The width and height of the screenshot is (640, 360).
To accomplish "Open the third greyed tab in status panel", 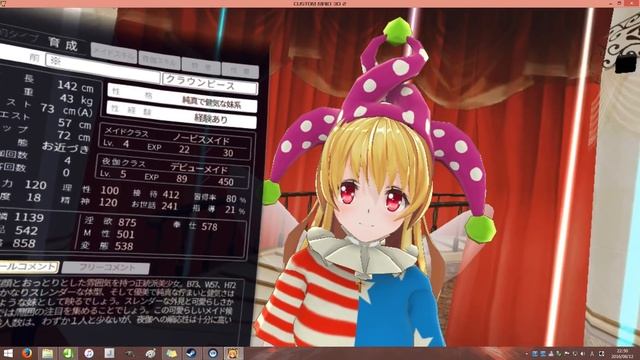I will coord(202,66).
